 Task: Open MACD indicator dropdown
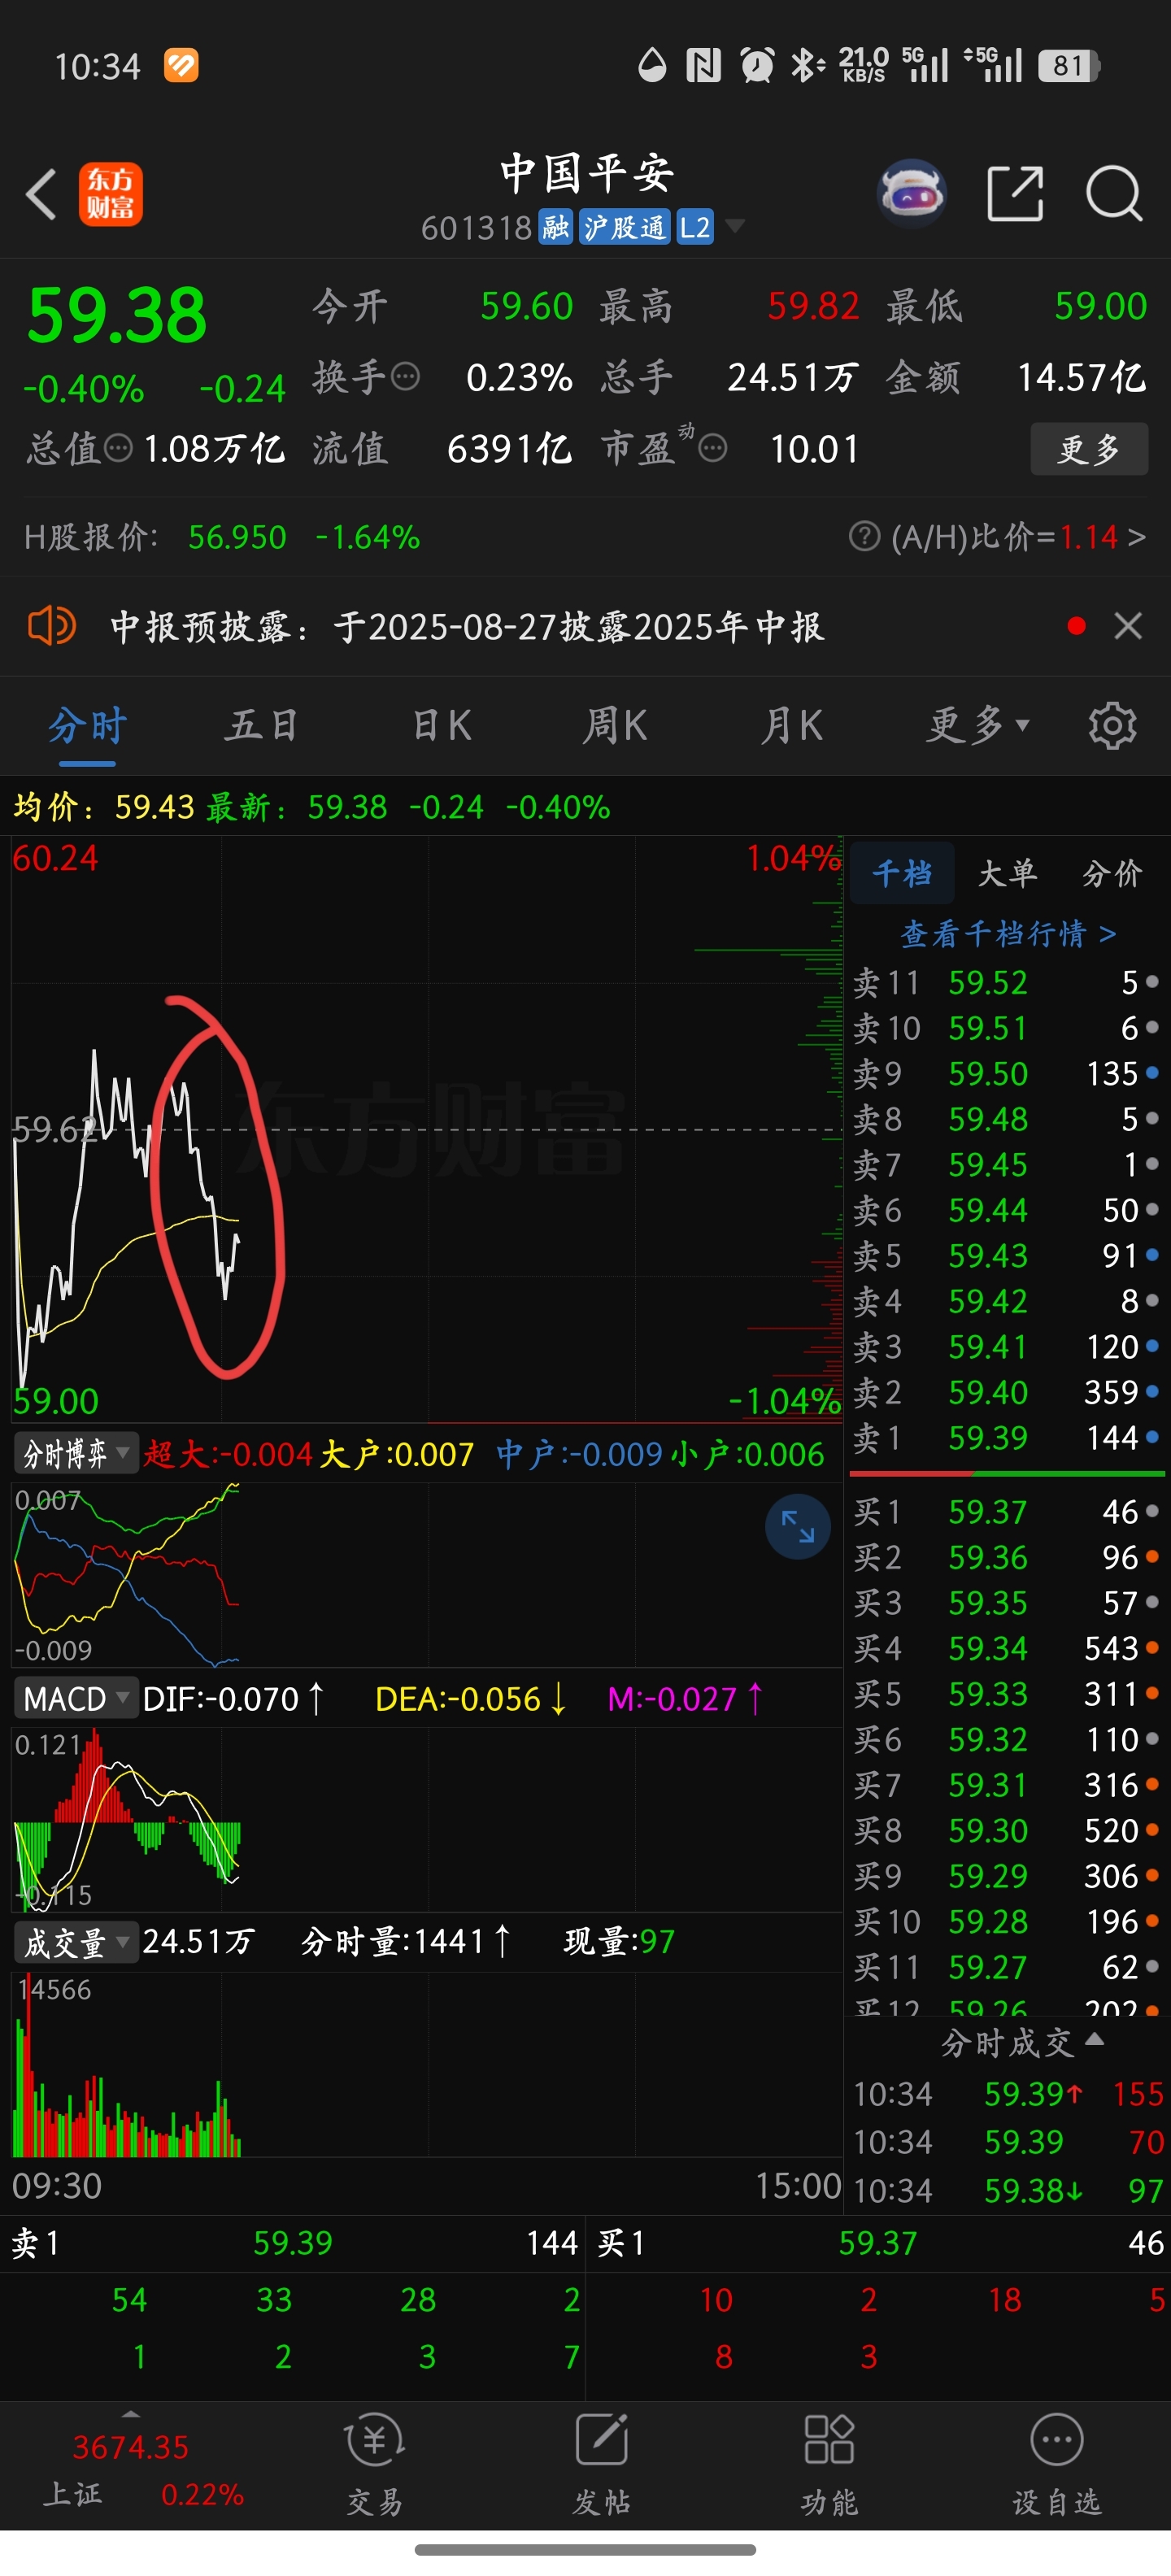(x=75, y=1698)
